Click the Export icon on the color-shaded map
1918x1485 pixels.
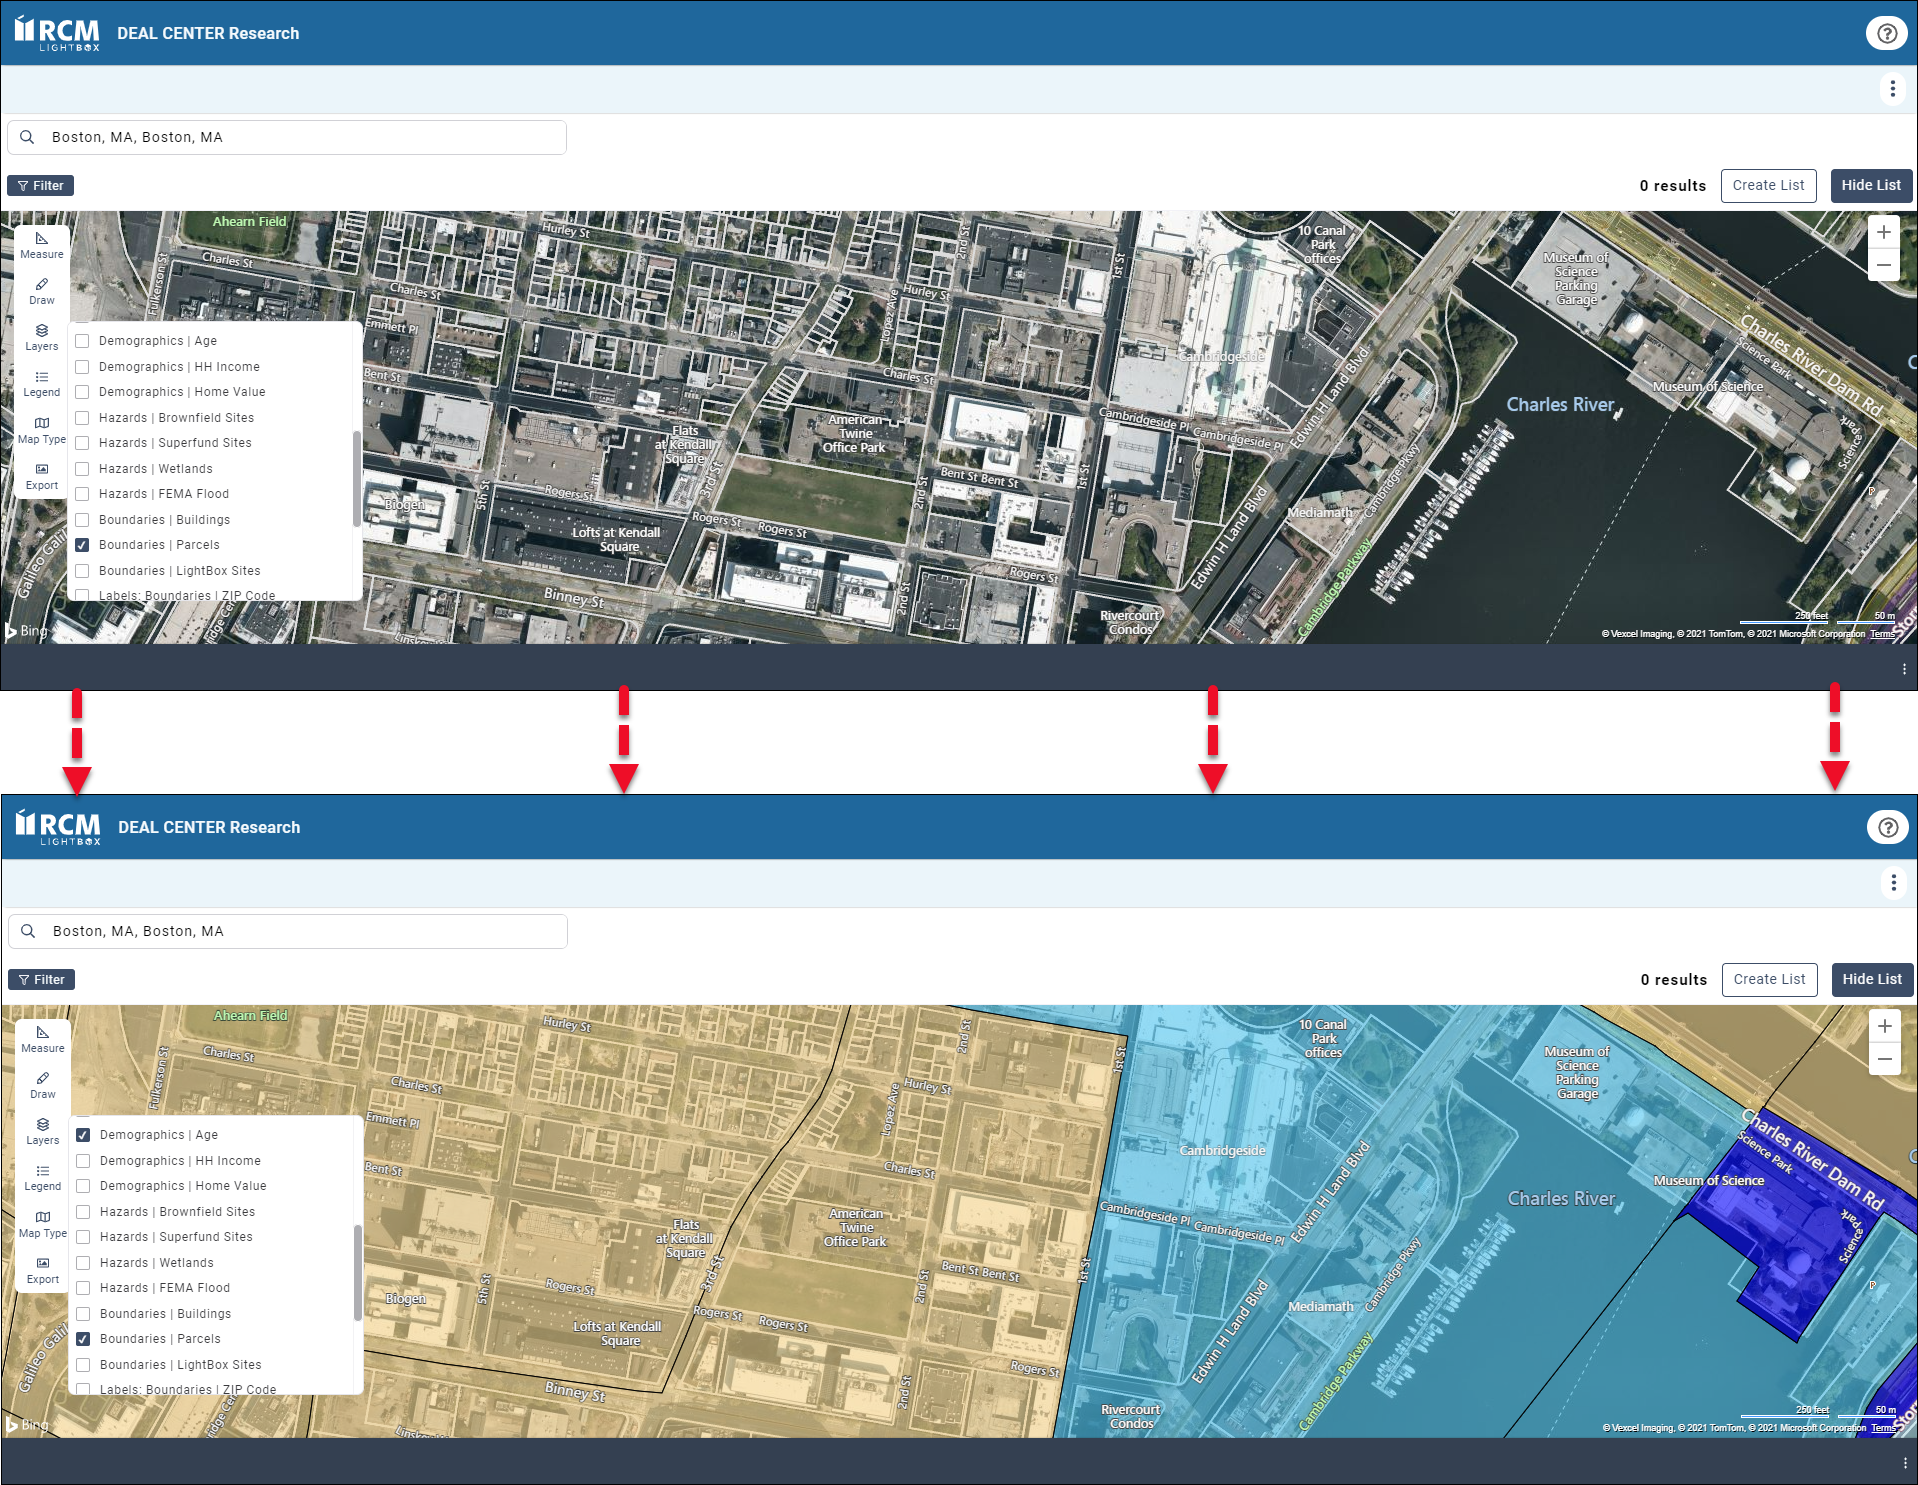pyautogui.click(x=43, y=1269)
